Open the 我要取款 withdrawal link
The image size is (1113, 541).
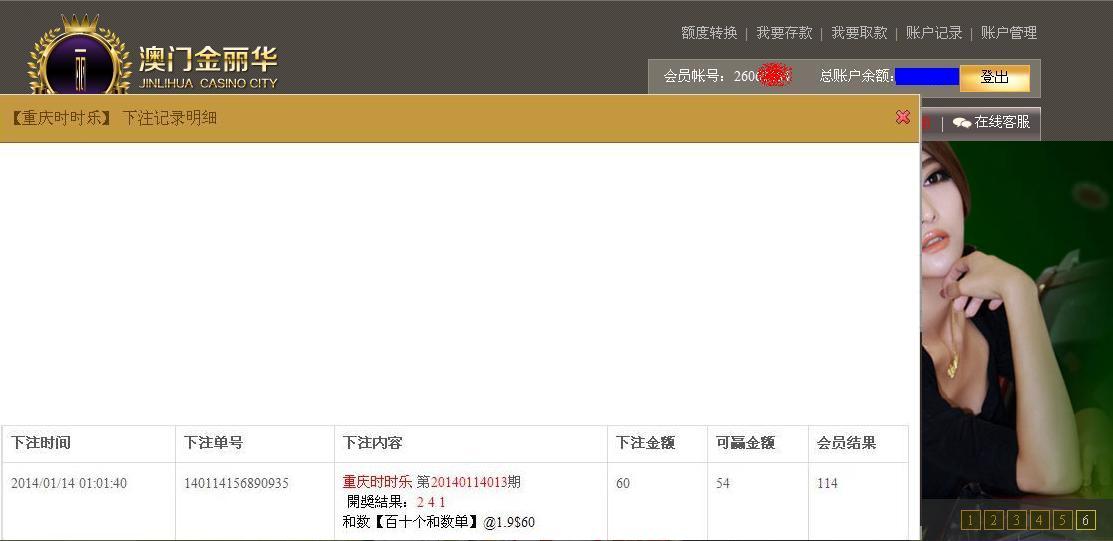pyautogui.click(x=859, y=33)
